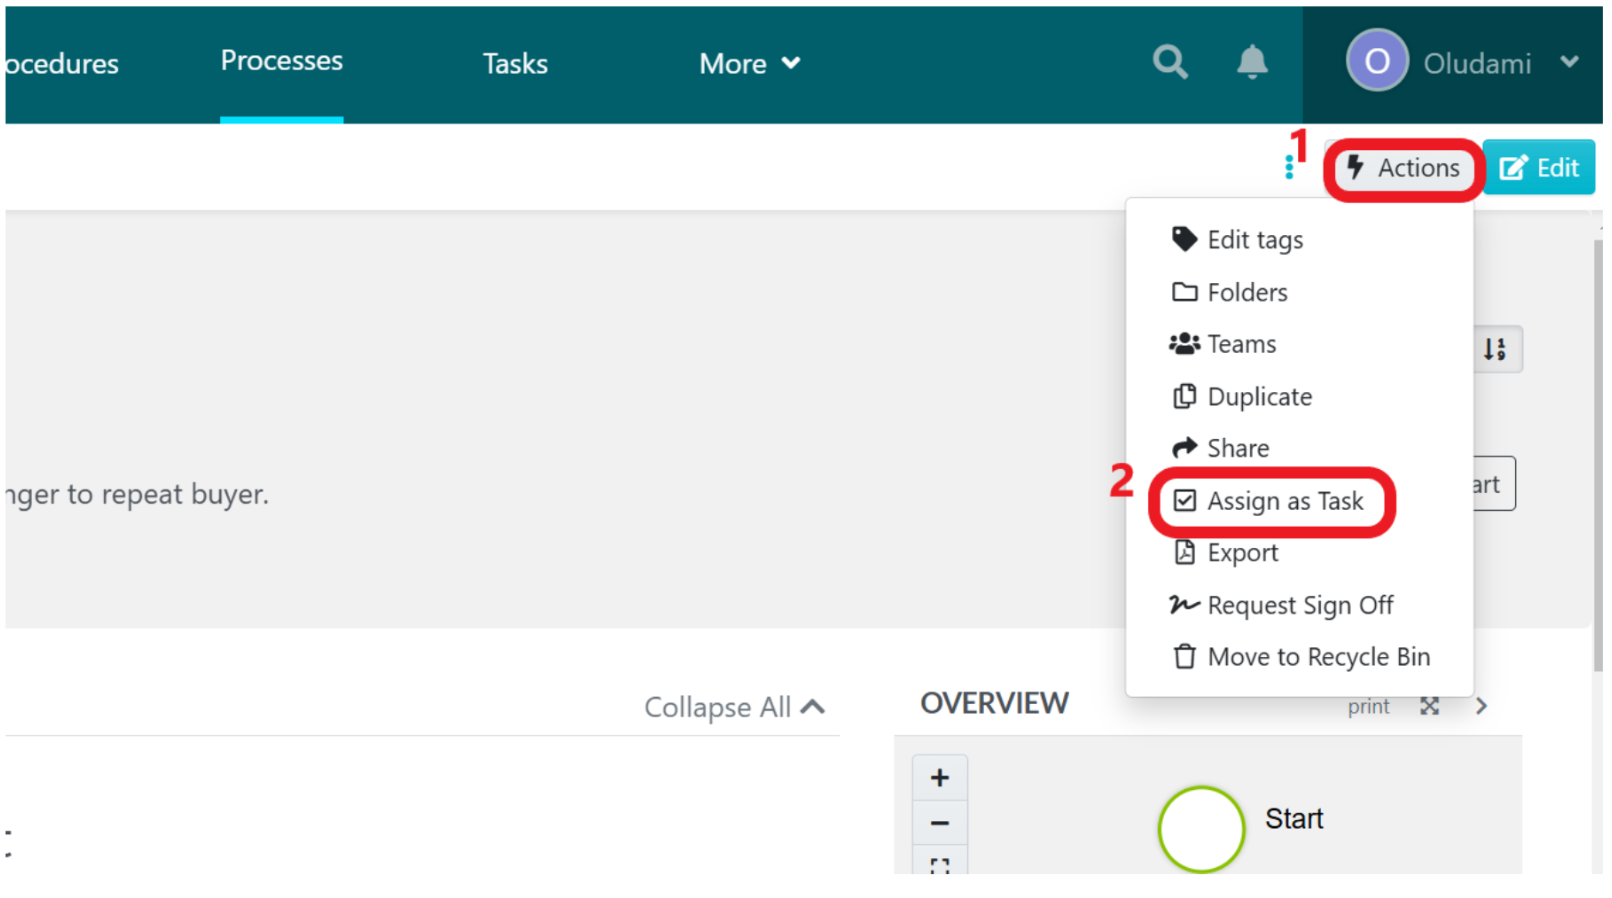Select Request Sign Off menu entry
Image resolution: width=1612 pixels, height=898 pixels.
click(x=1282, y=605)
